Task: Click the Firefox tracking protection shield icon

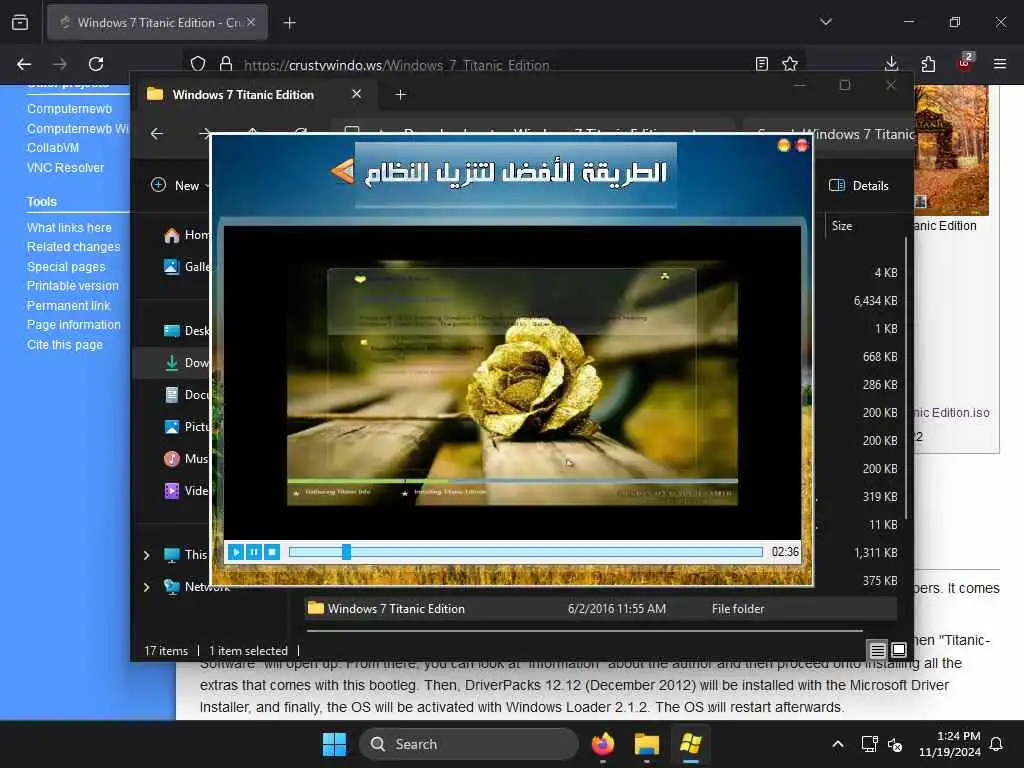Action: (198, 64)
